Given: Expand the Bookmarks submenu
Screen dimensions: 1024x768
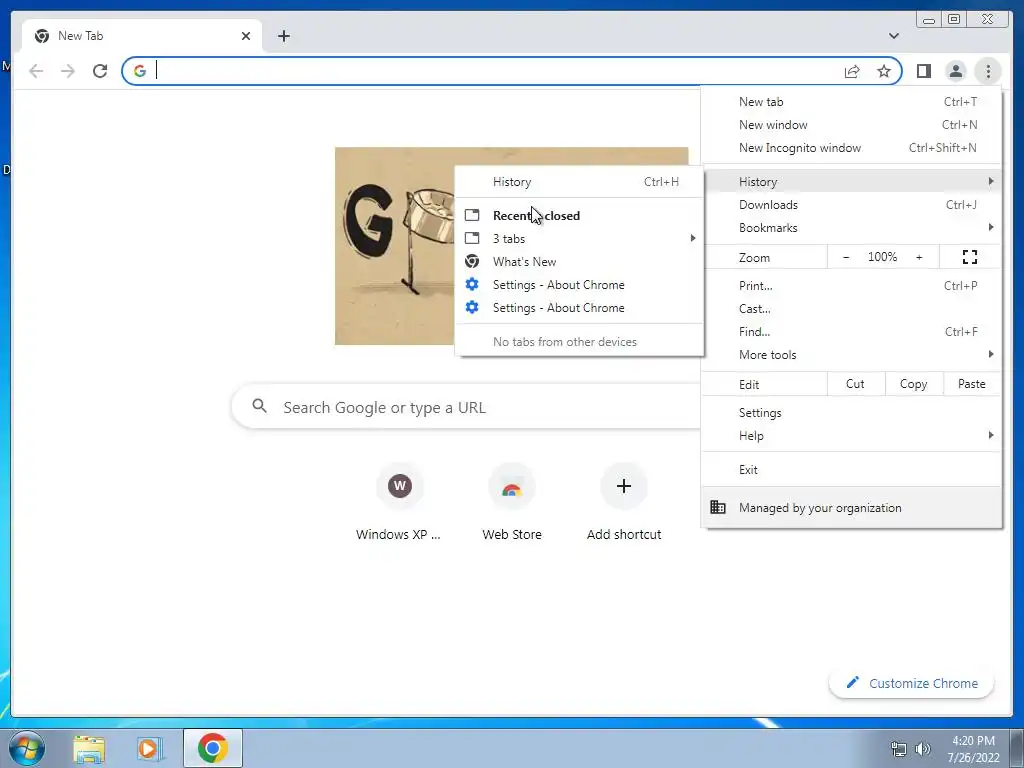Looking at the screenshot, I should [852, 227].
